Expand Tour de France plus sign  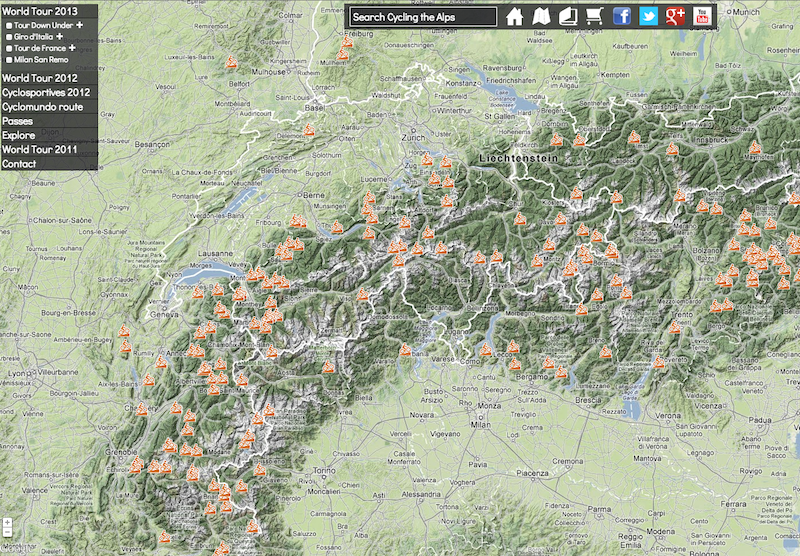pos(72,47)
